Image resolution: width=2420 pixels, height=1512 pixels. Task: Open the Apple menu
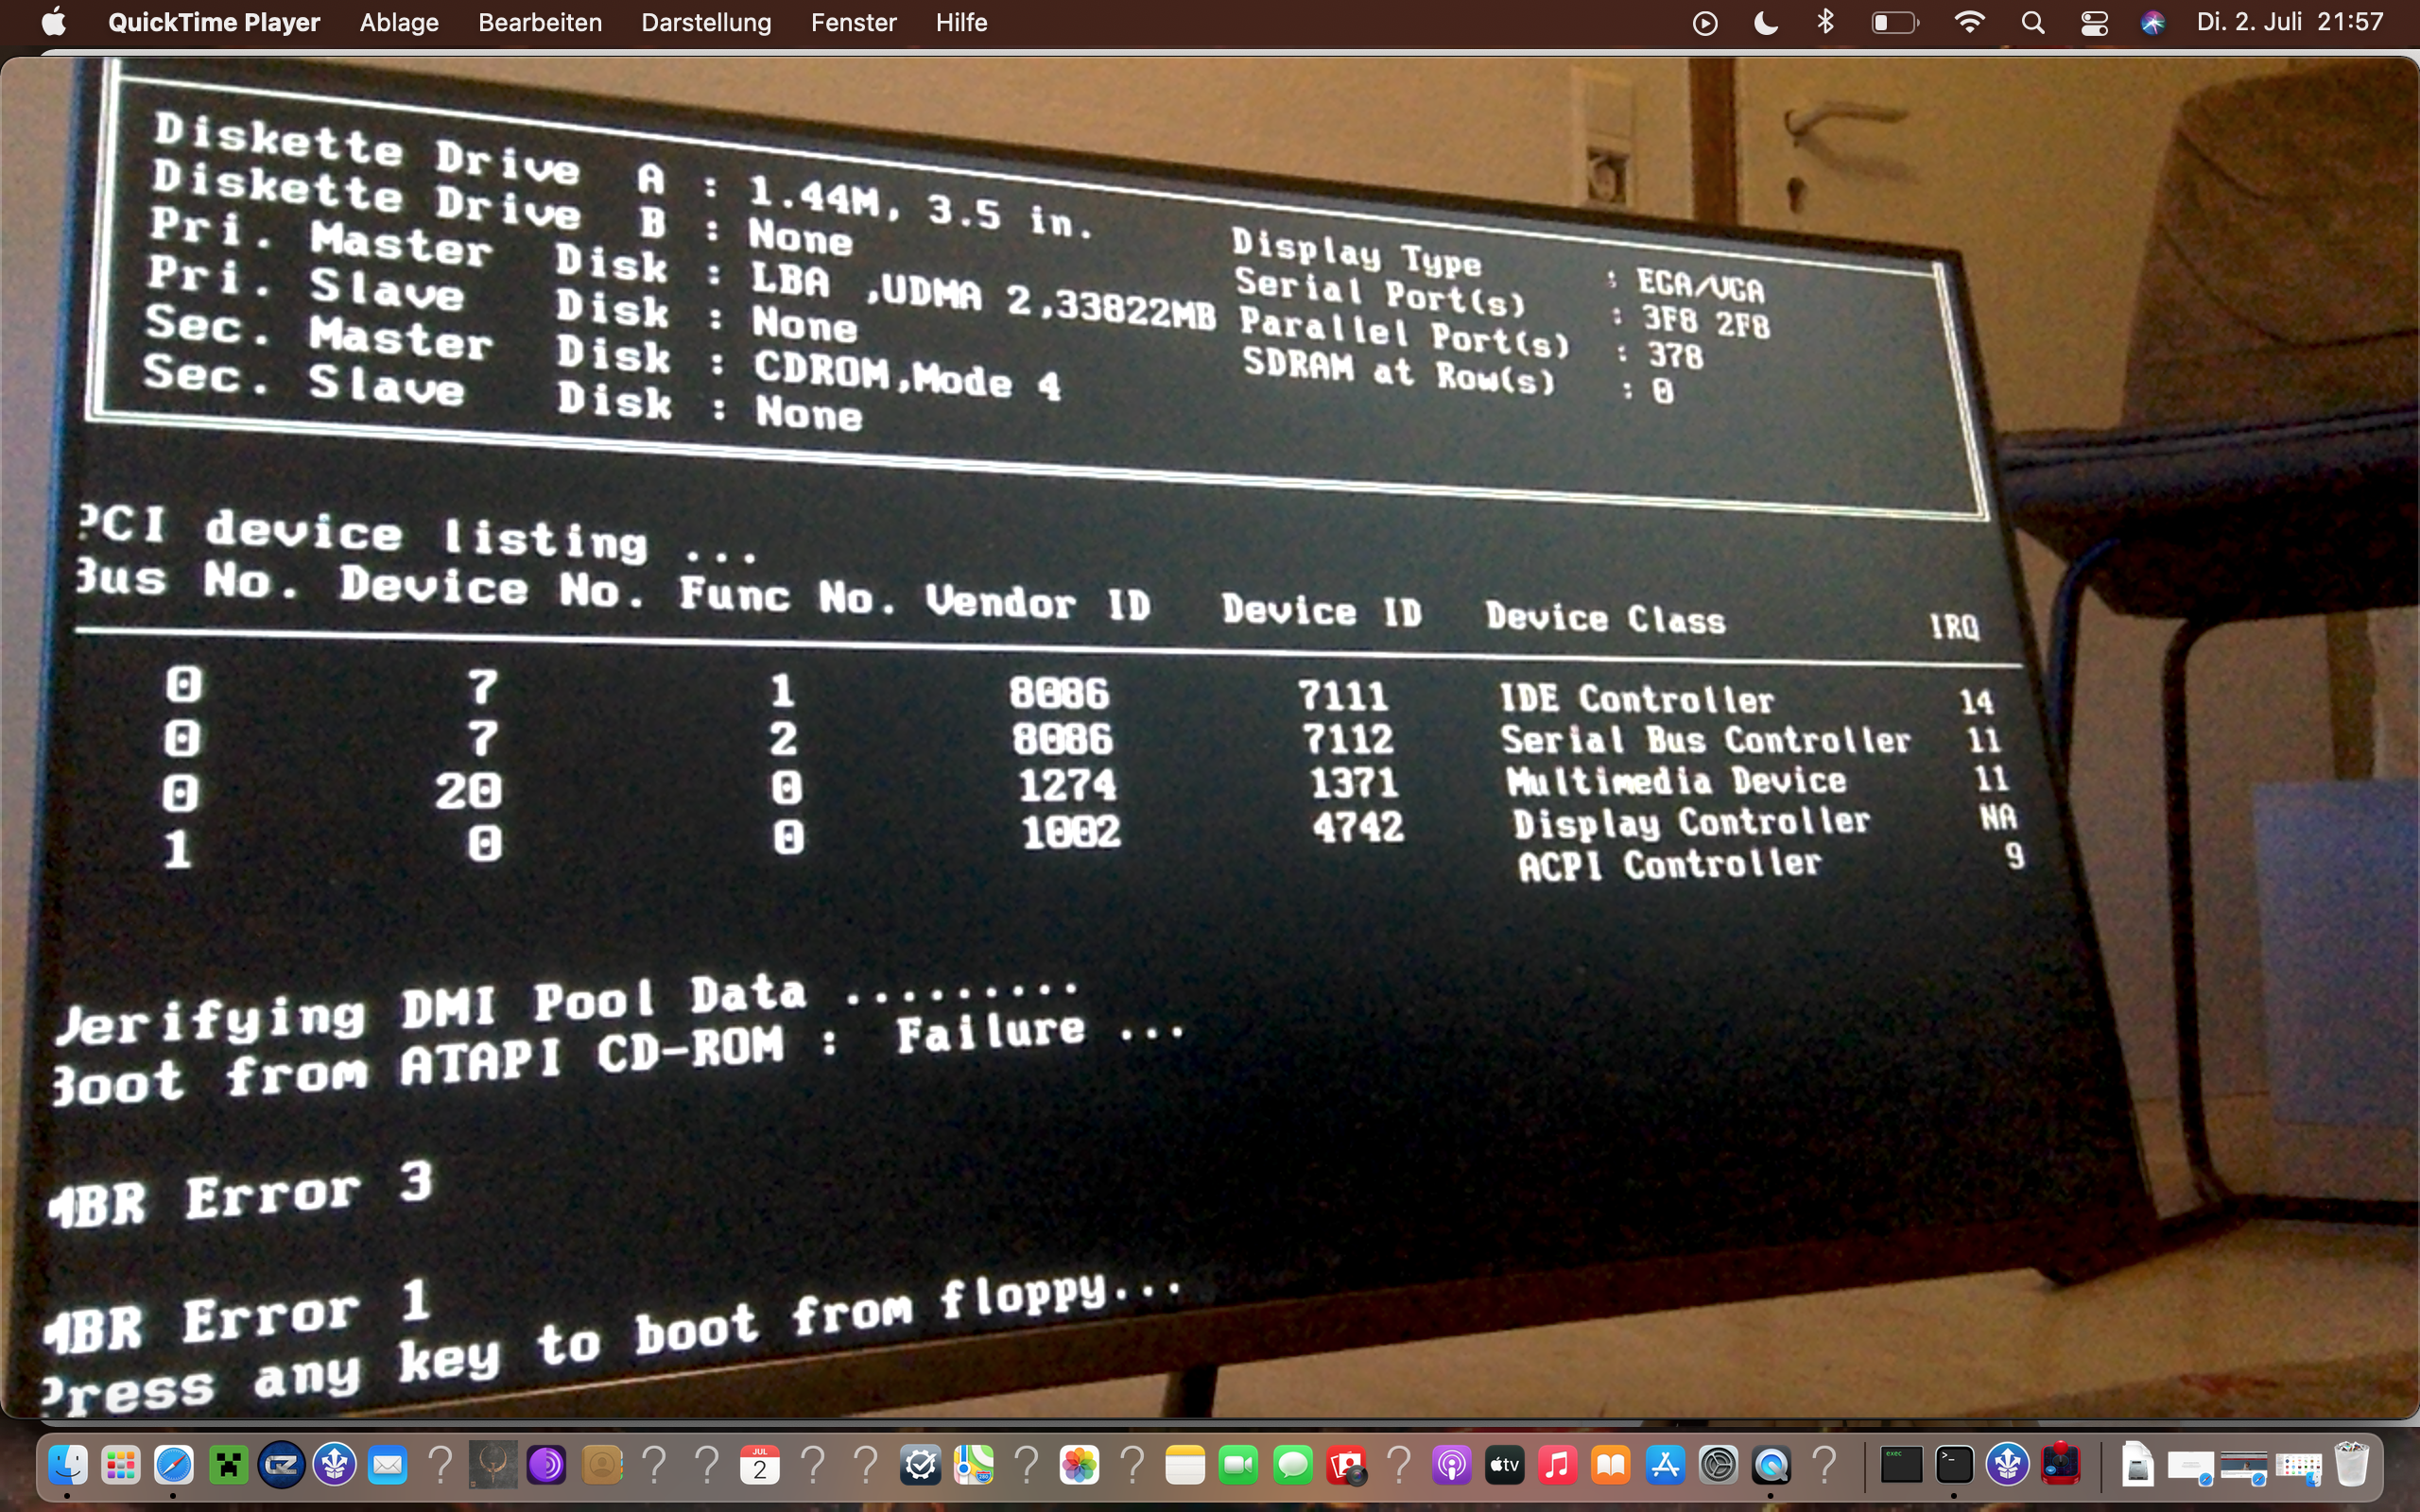(x=54, y=22)
